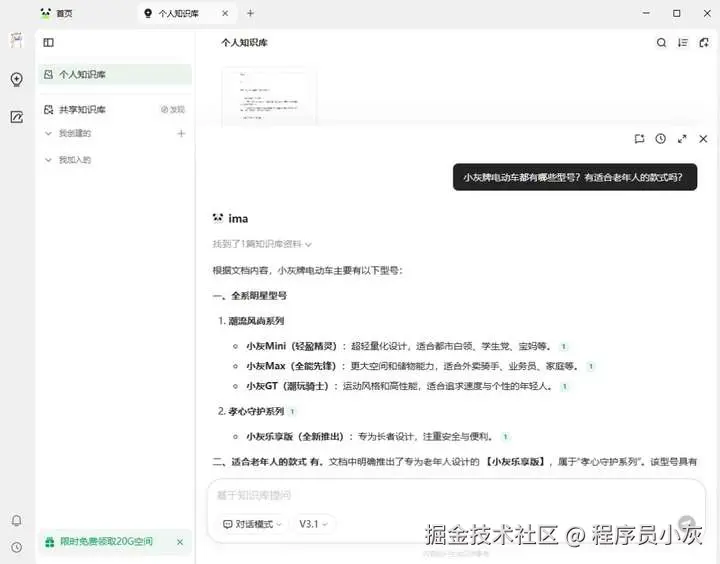Click the 个人知识库 page title
Screen dimensions: 720x564
click(244, 43)
